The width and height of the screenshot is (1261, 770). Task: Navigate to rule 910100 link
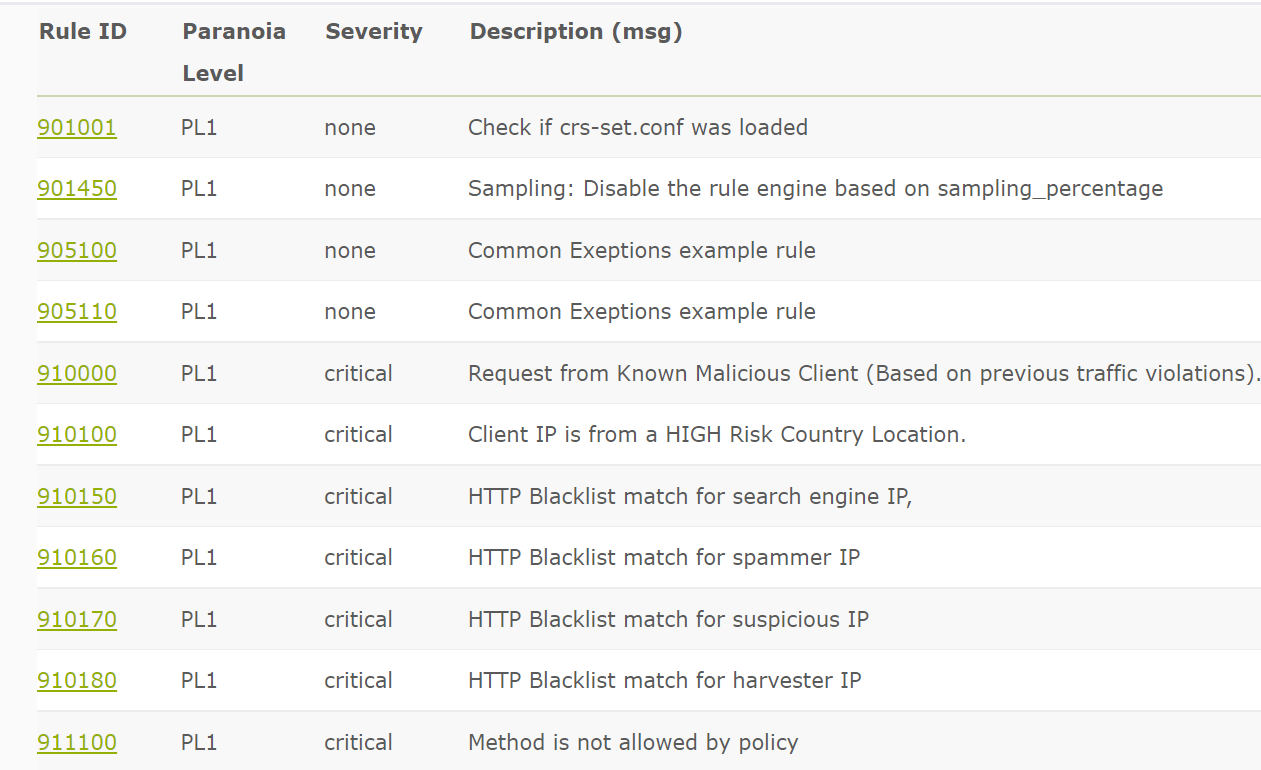click(77, 435)
